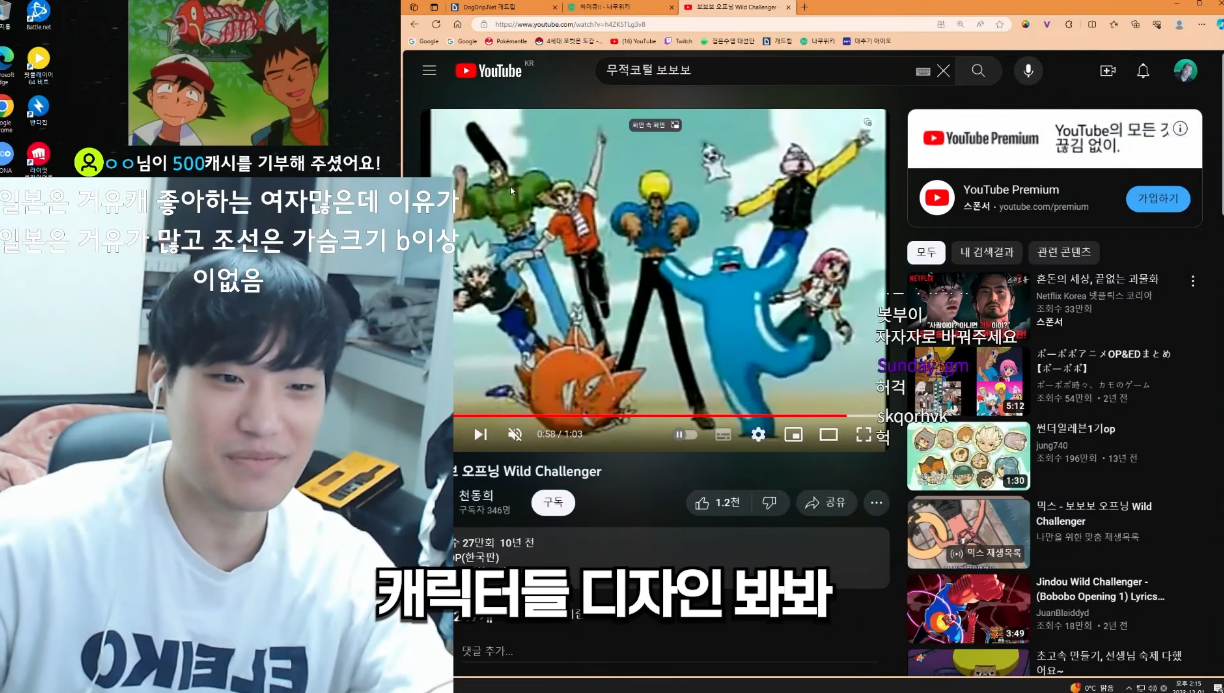Subscribe to the 천동희 channel
The image size is (1224, 693).
(553, 502)
